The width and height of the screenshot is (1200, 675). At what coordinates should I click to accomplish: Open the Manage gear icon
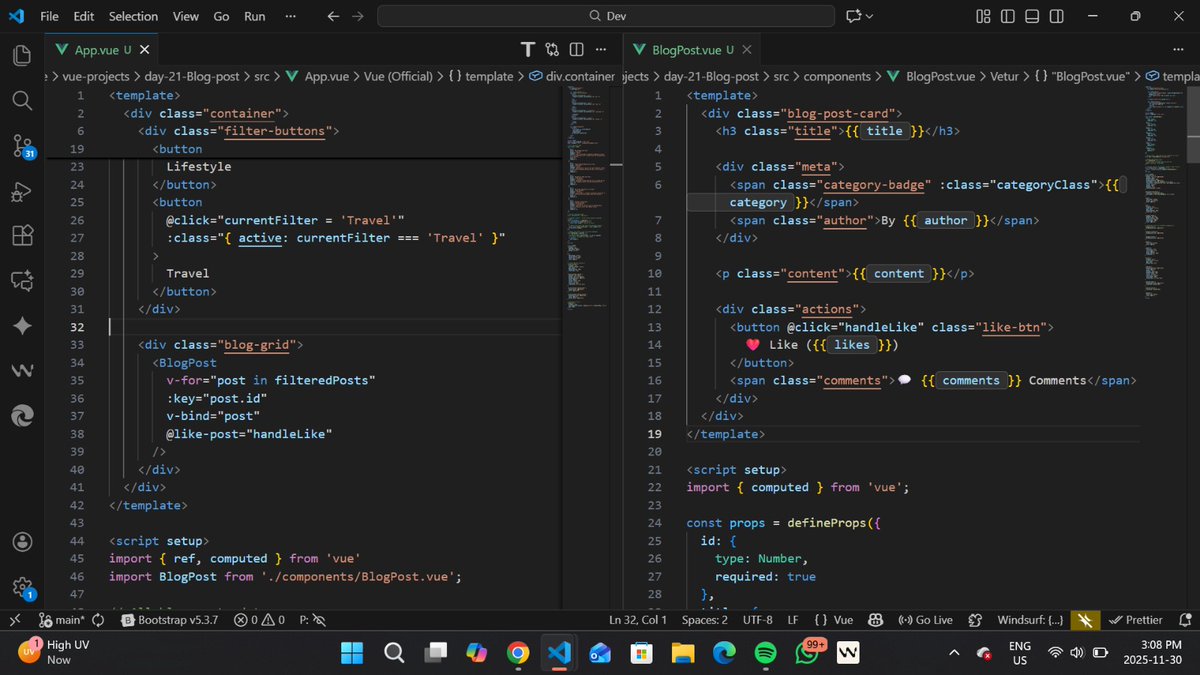click(x=22, y=587)
